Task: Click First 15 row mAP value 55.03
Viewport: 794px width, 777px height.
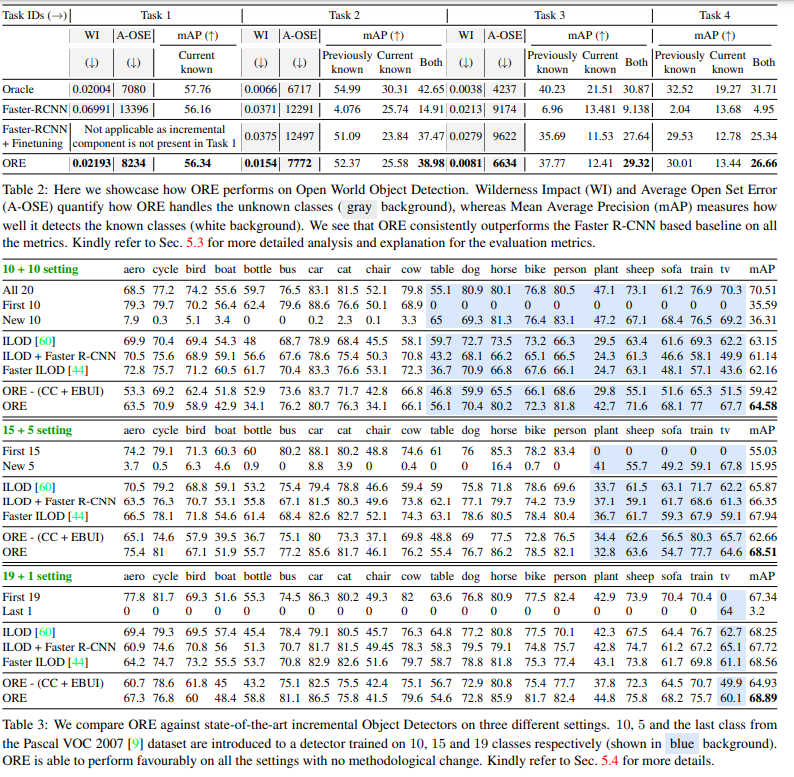Action: point(763,451)
